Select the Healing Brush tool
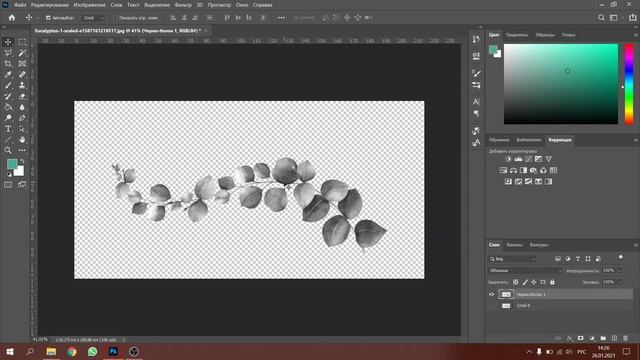 pyautogui.click(x=22, y=74)
